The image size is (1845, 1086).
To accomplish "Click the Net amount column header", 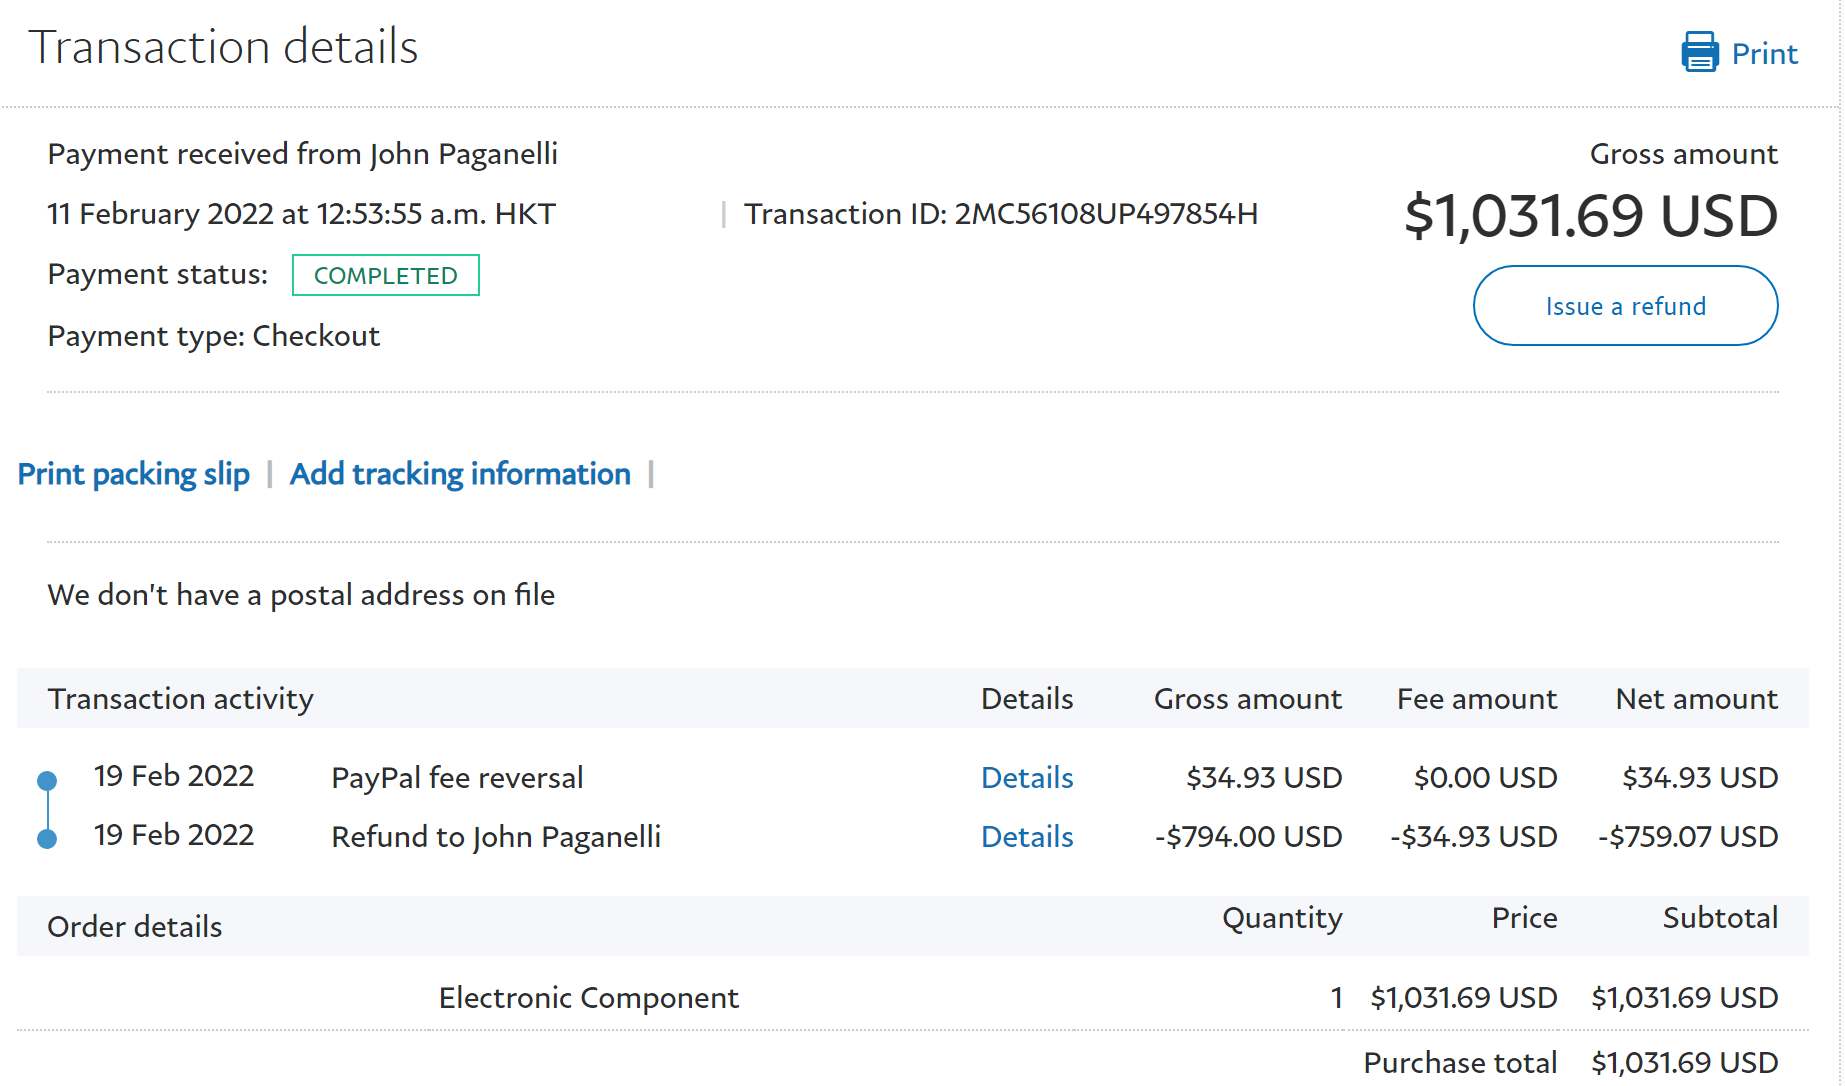I will tap(1696, 699).
